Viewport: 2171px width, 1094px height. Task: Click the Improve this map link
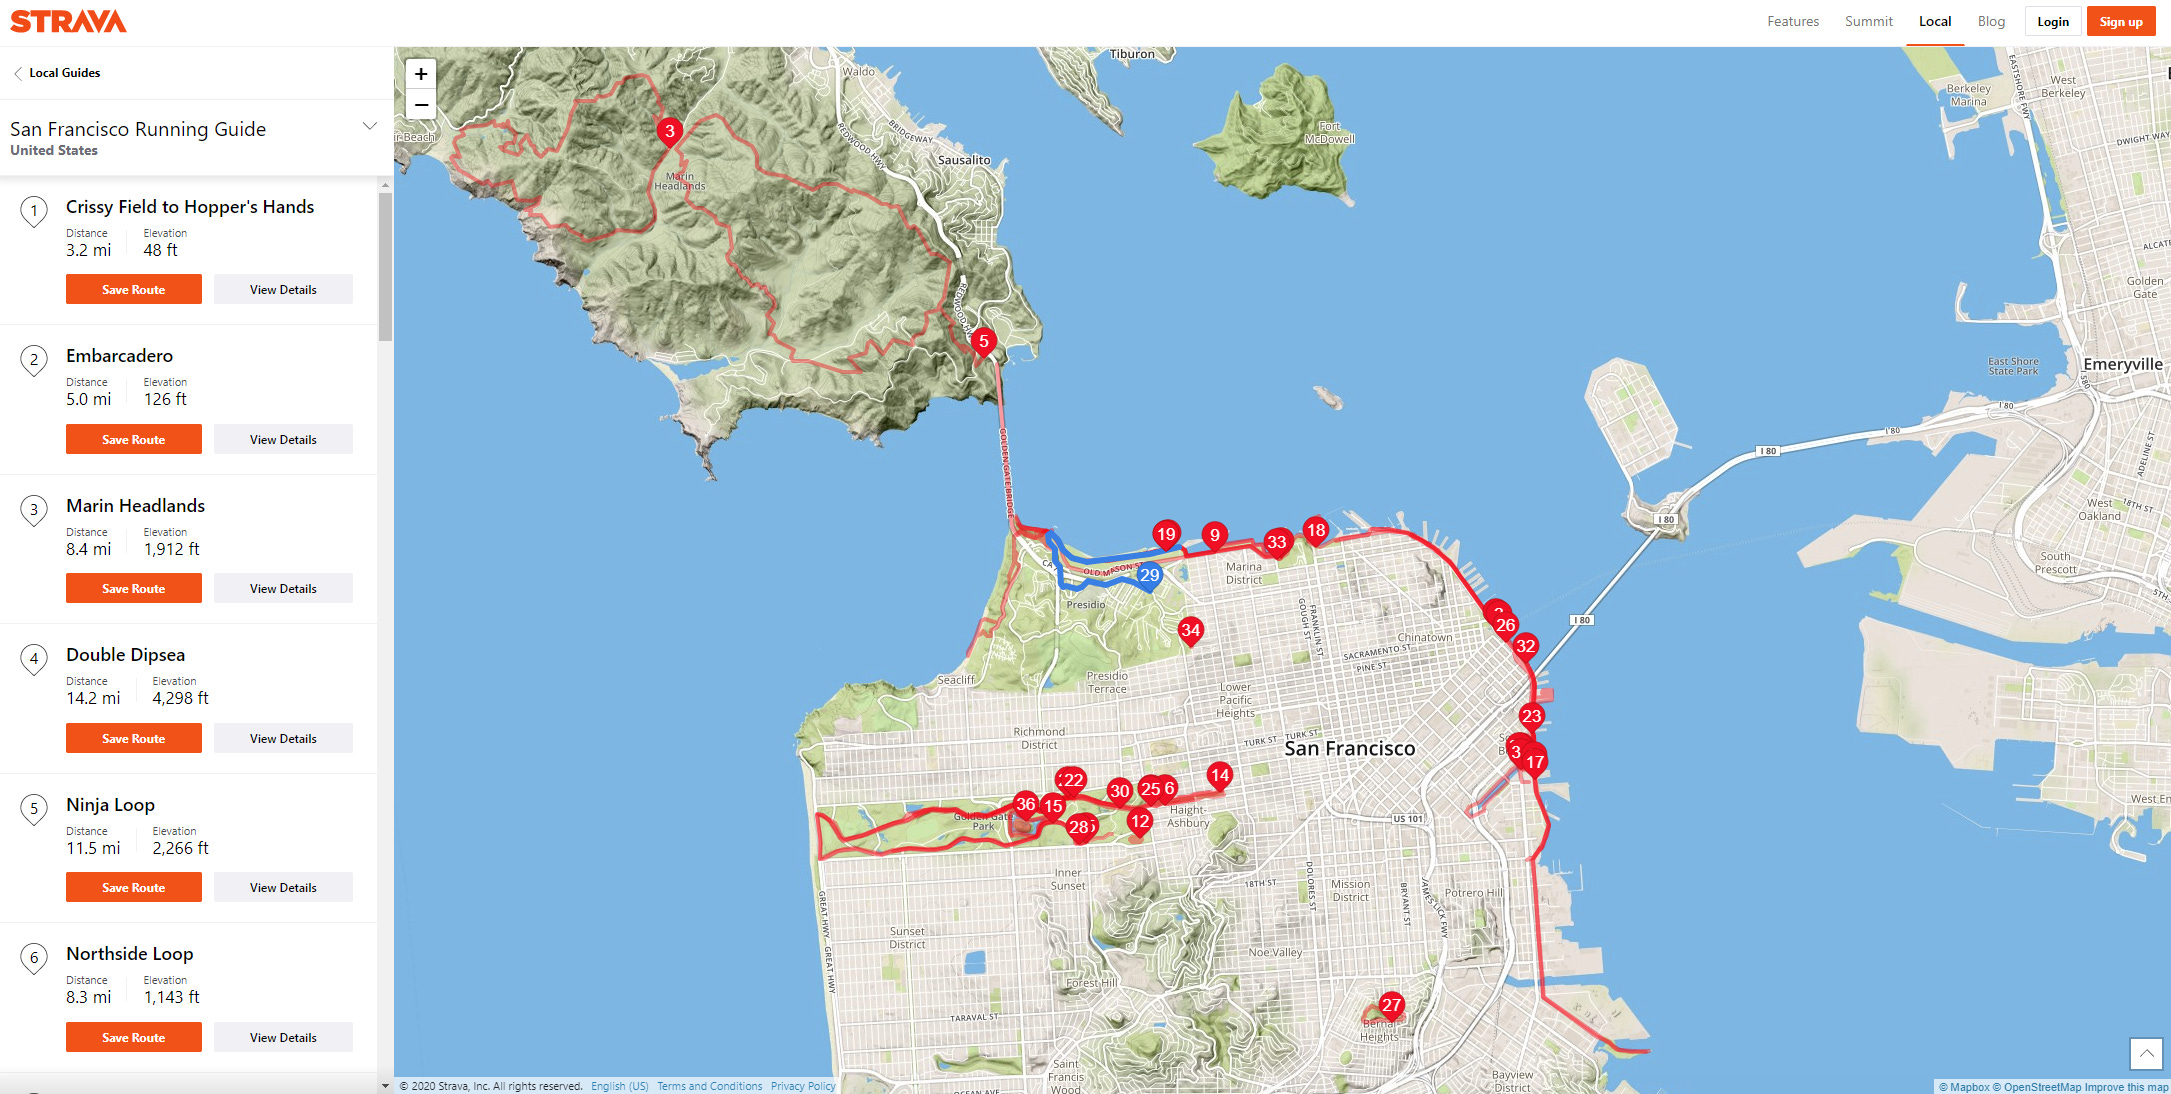[2127, 1087]
